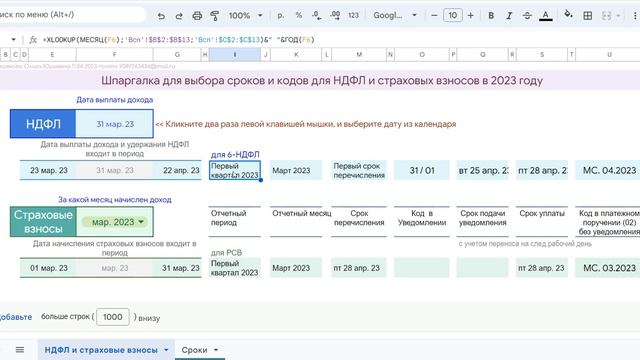
Task: Increase decimal places
Action: click(335, 16)
